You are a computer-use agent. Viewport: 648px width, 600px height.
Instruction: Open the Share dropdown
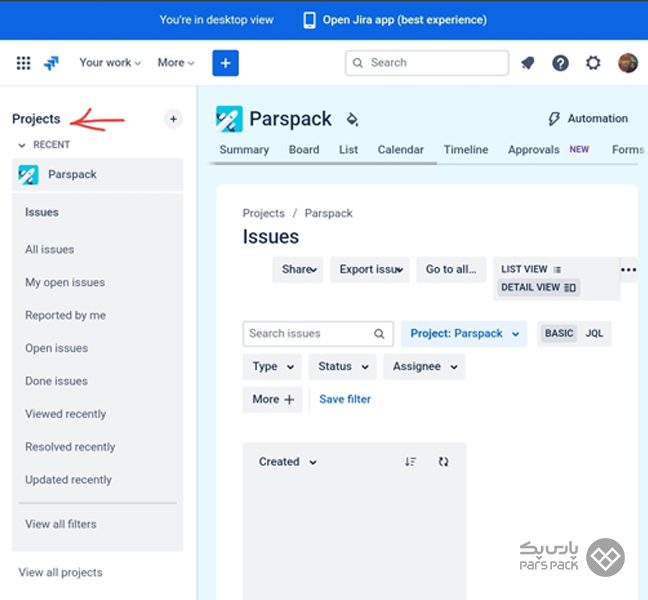coord(298,269)
